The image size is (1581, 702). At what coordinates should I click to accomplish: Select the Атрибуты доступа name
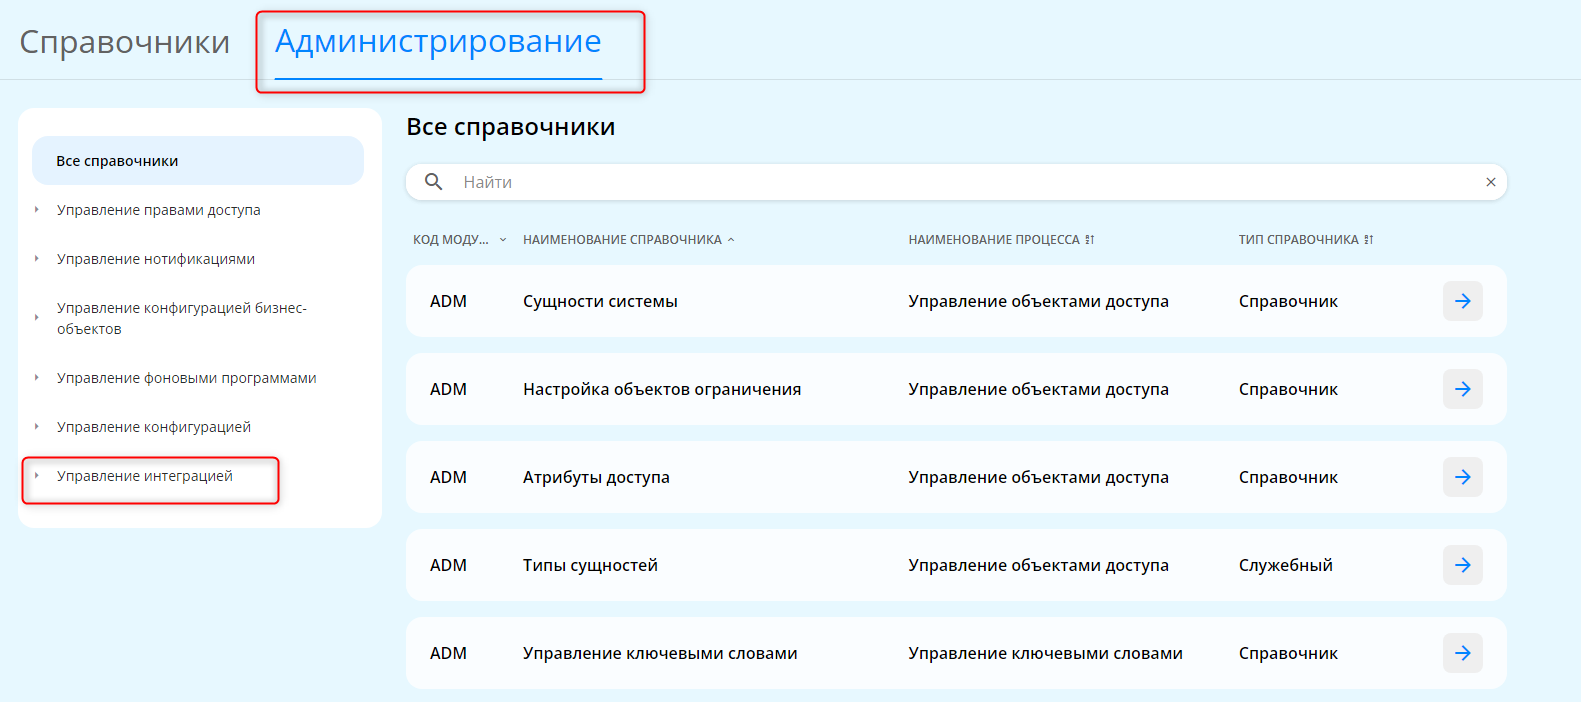point(596,477)
